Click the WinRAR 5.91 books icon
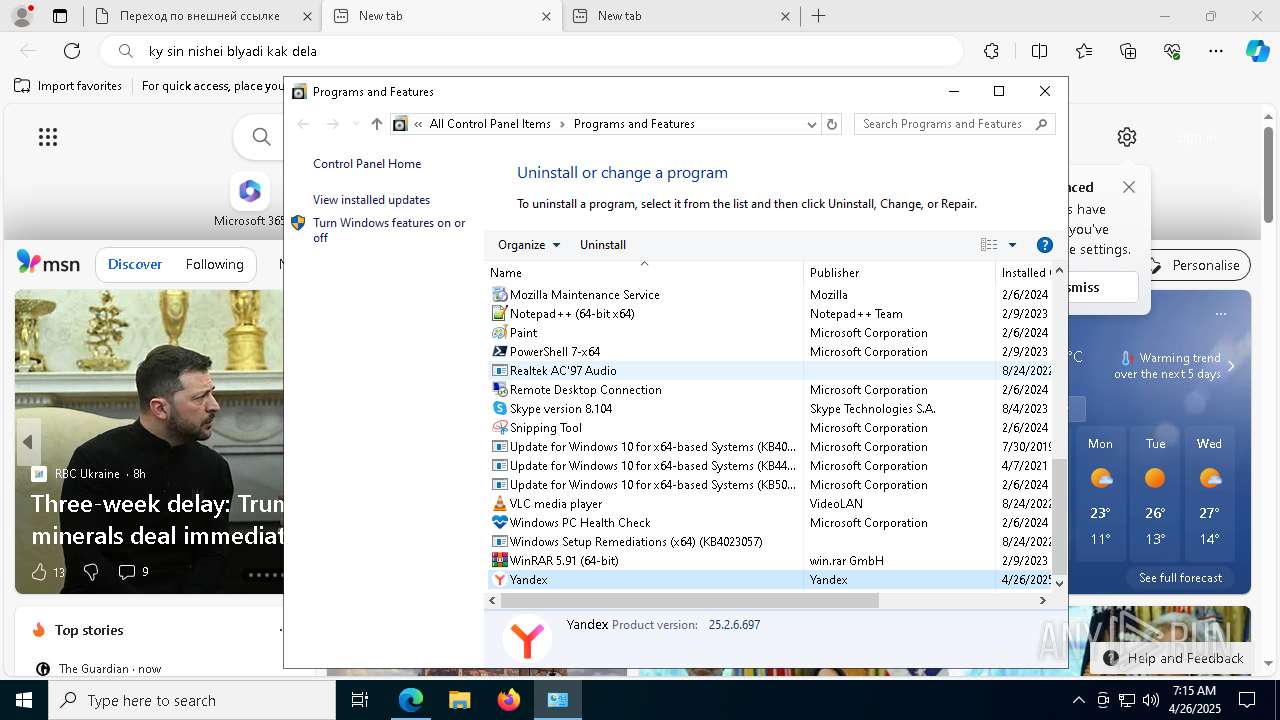 click(500, 561)
